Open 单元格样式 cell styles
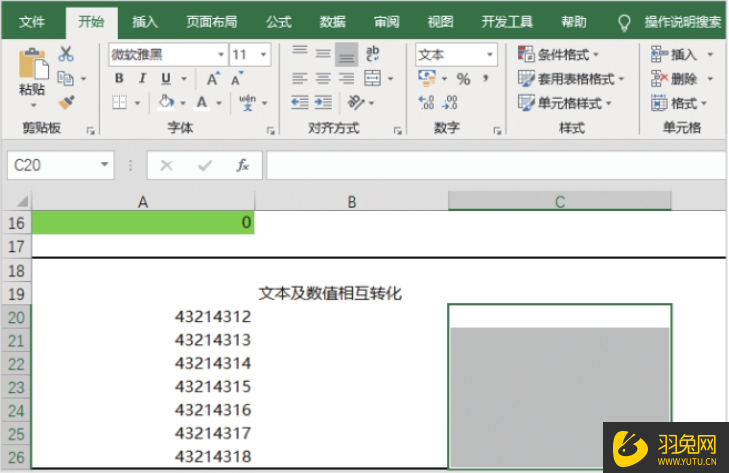Image resolution: width=729 pixels, height=473 pixels. coord(564,103)
